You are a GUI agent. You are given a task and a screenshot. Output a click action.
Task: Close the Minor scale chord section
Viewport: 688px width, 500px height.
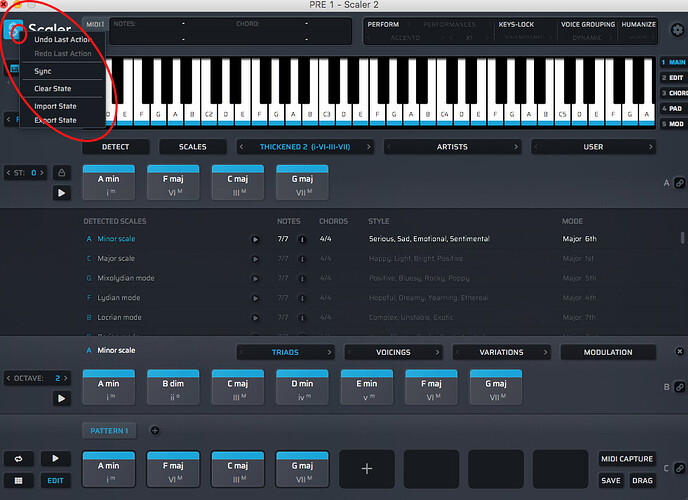tap(680, 351)
